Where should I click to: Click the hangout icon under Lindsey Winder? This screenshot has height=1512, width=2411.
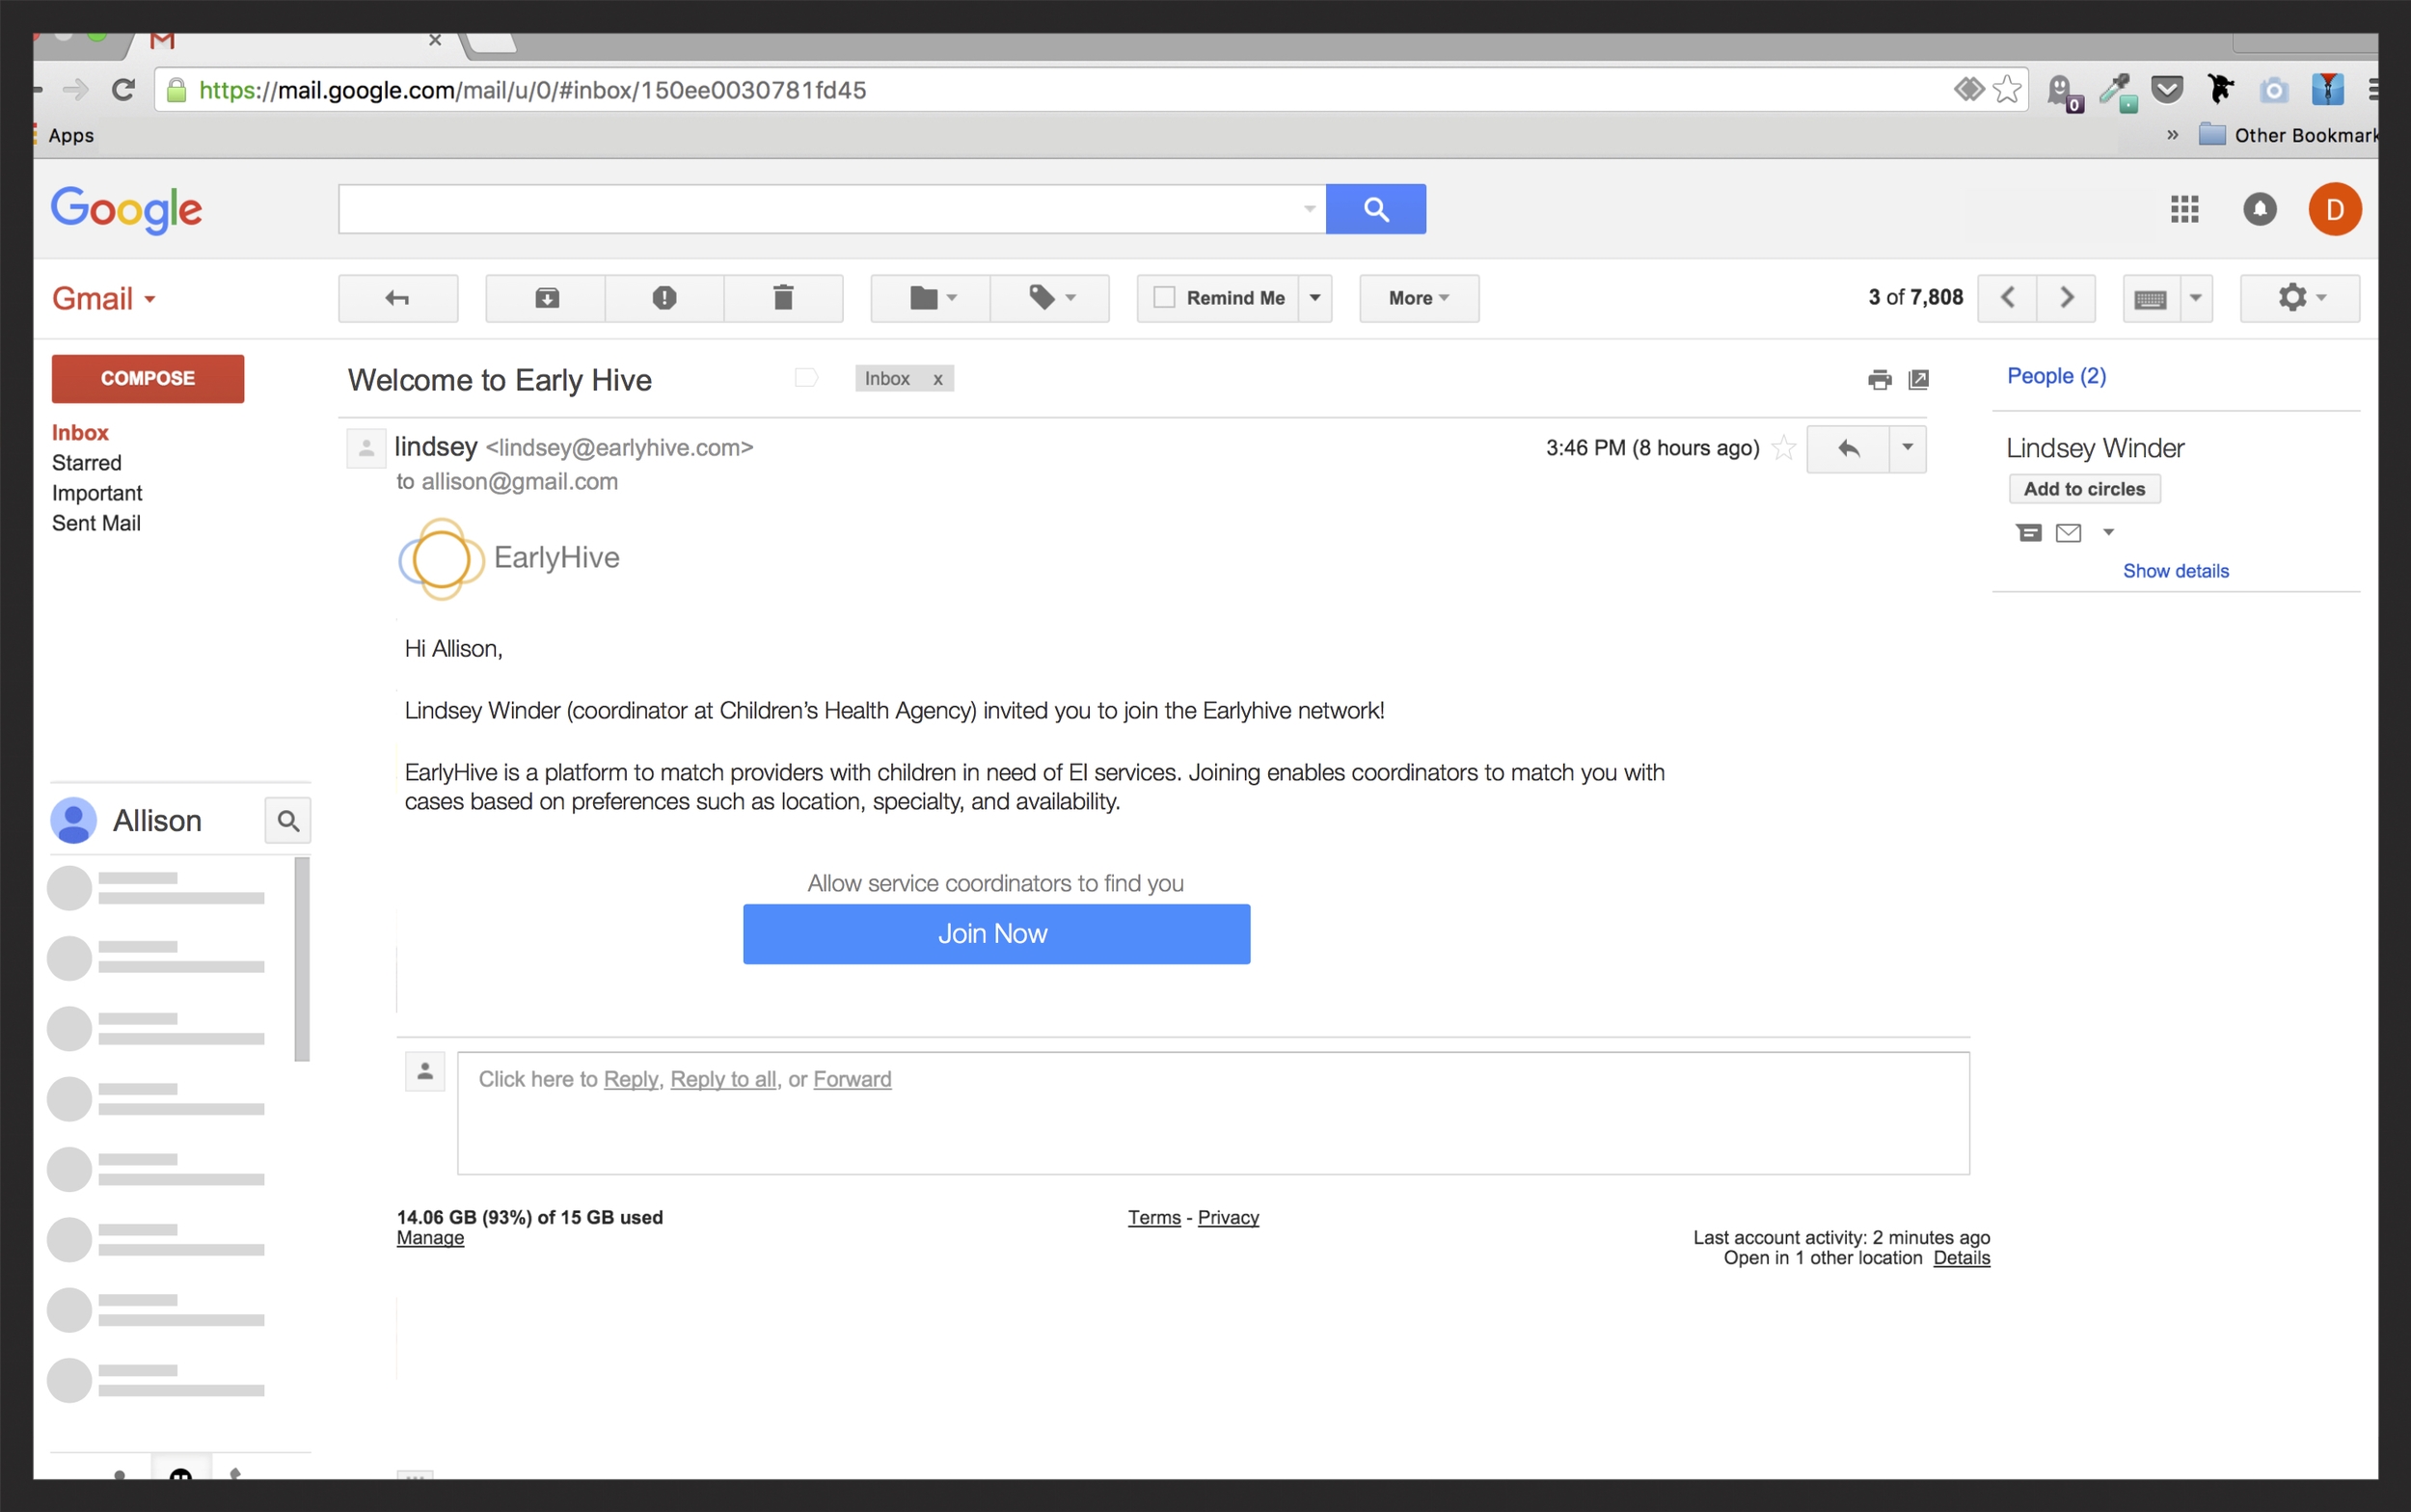point(2028,533)
